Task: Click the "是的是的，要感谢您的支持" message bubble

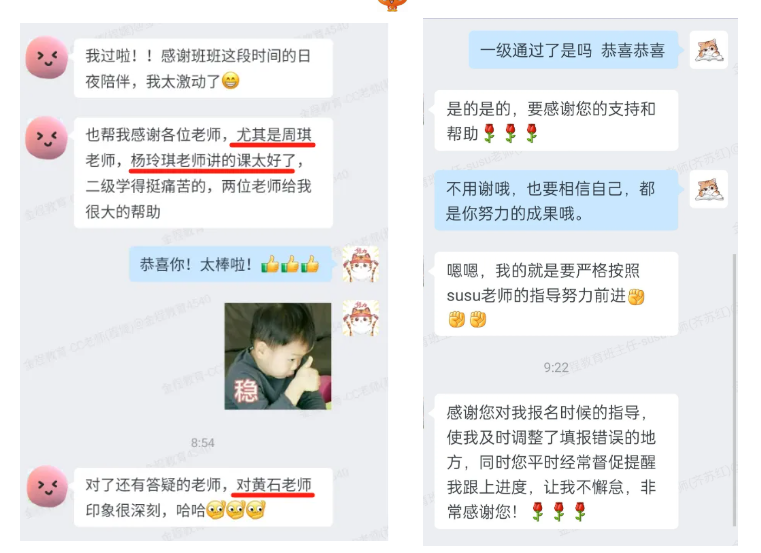Action: [556, 120]
